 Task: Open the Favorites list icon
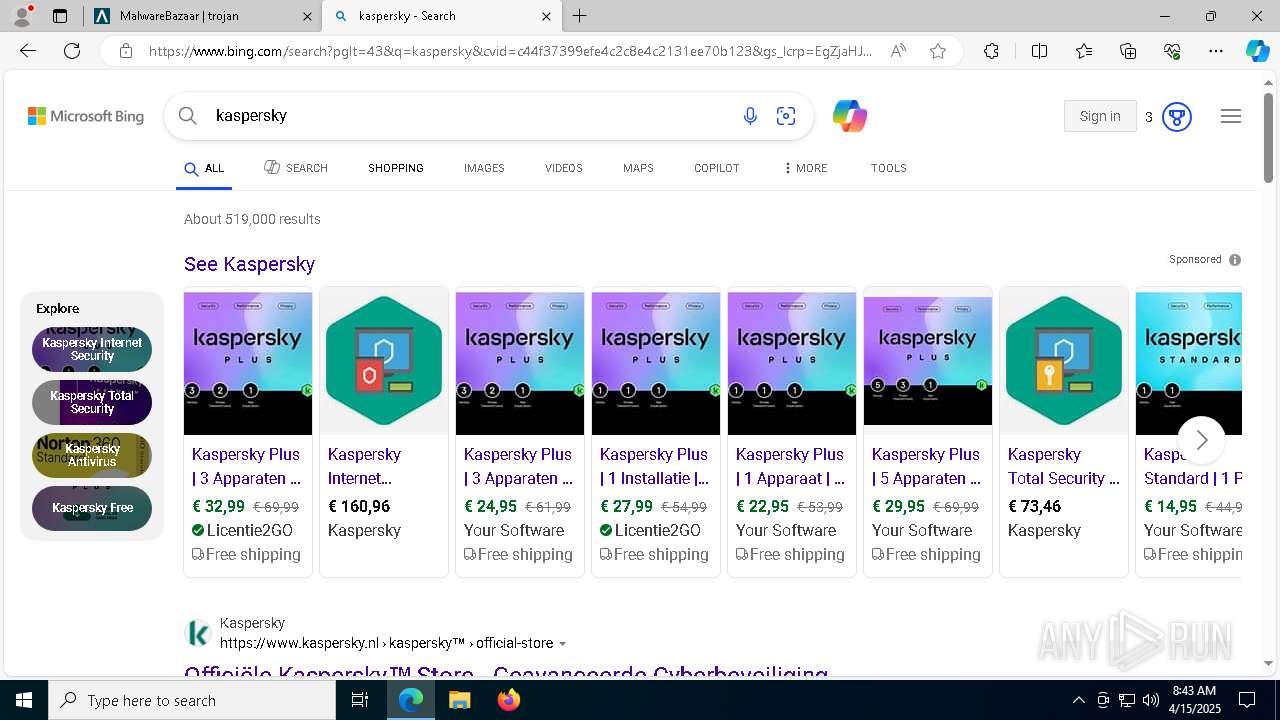(1084, 51)
